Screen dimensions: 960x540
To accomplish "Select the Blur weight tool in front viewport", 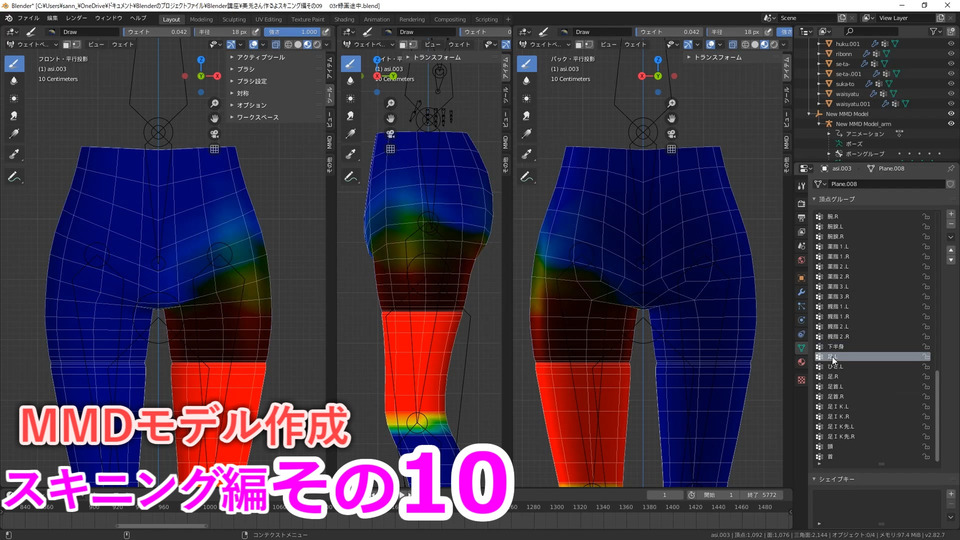I will click(x=14, y=81).
